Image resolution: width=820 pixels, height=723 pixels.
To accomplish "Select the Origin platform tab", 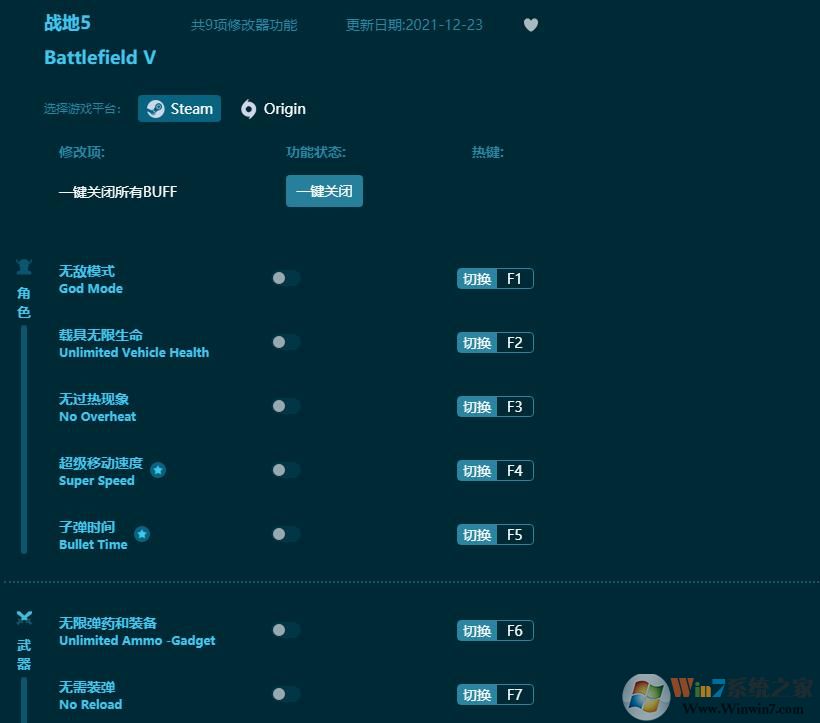I will (273, 109).
